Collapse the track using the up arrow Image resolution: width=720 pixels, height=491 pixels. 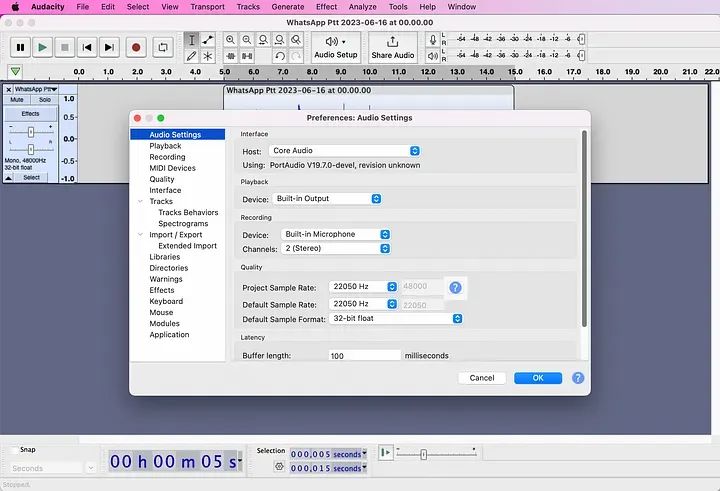9,178
